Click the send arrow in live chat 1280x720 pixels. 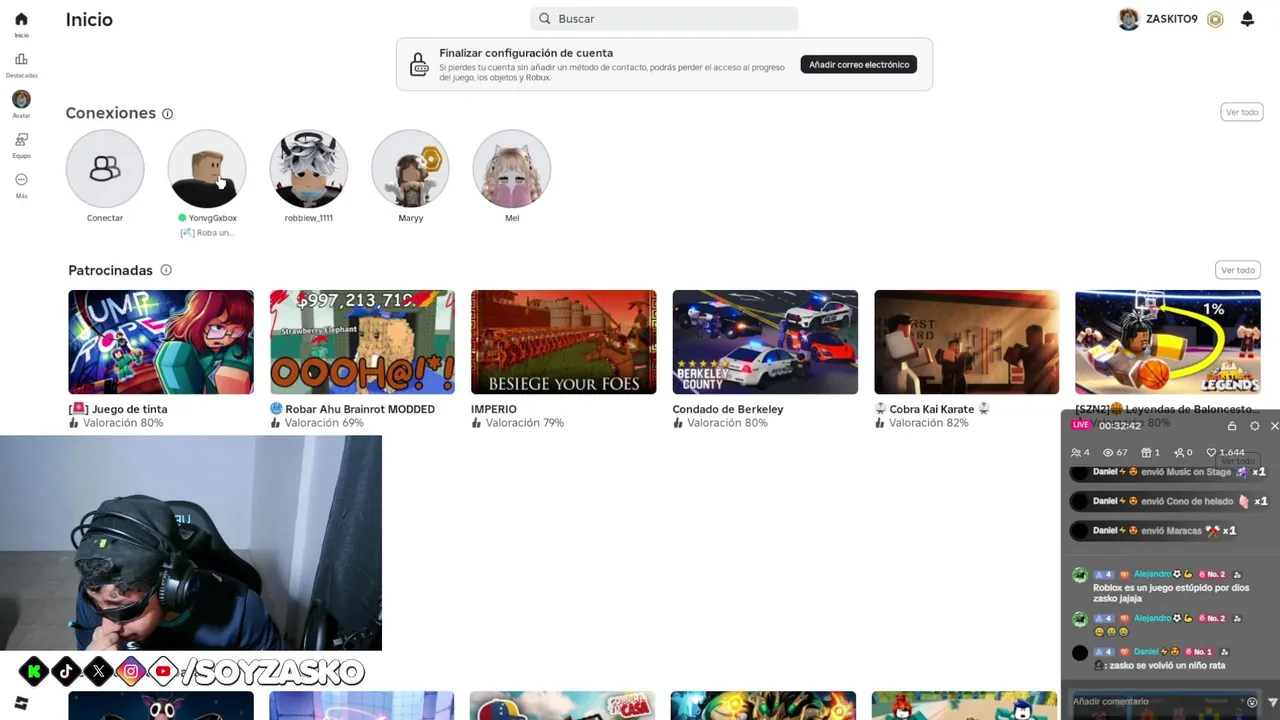click(x=1272, y=702)
